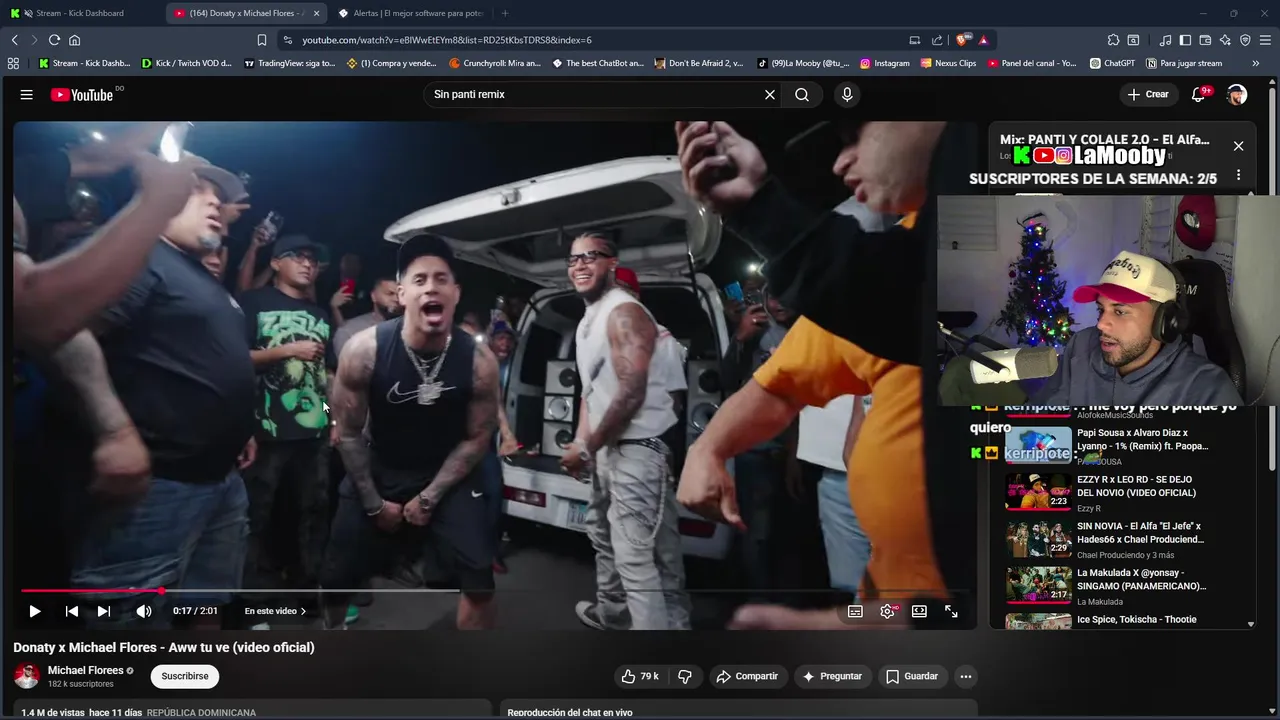Screen dimensions: 1280x720
Task: Mute the video volume
Action: 144,611
